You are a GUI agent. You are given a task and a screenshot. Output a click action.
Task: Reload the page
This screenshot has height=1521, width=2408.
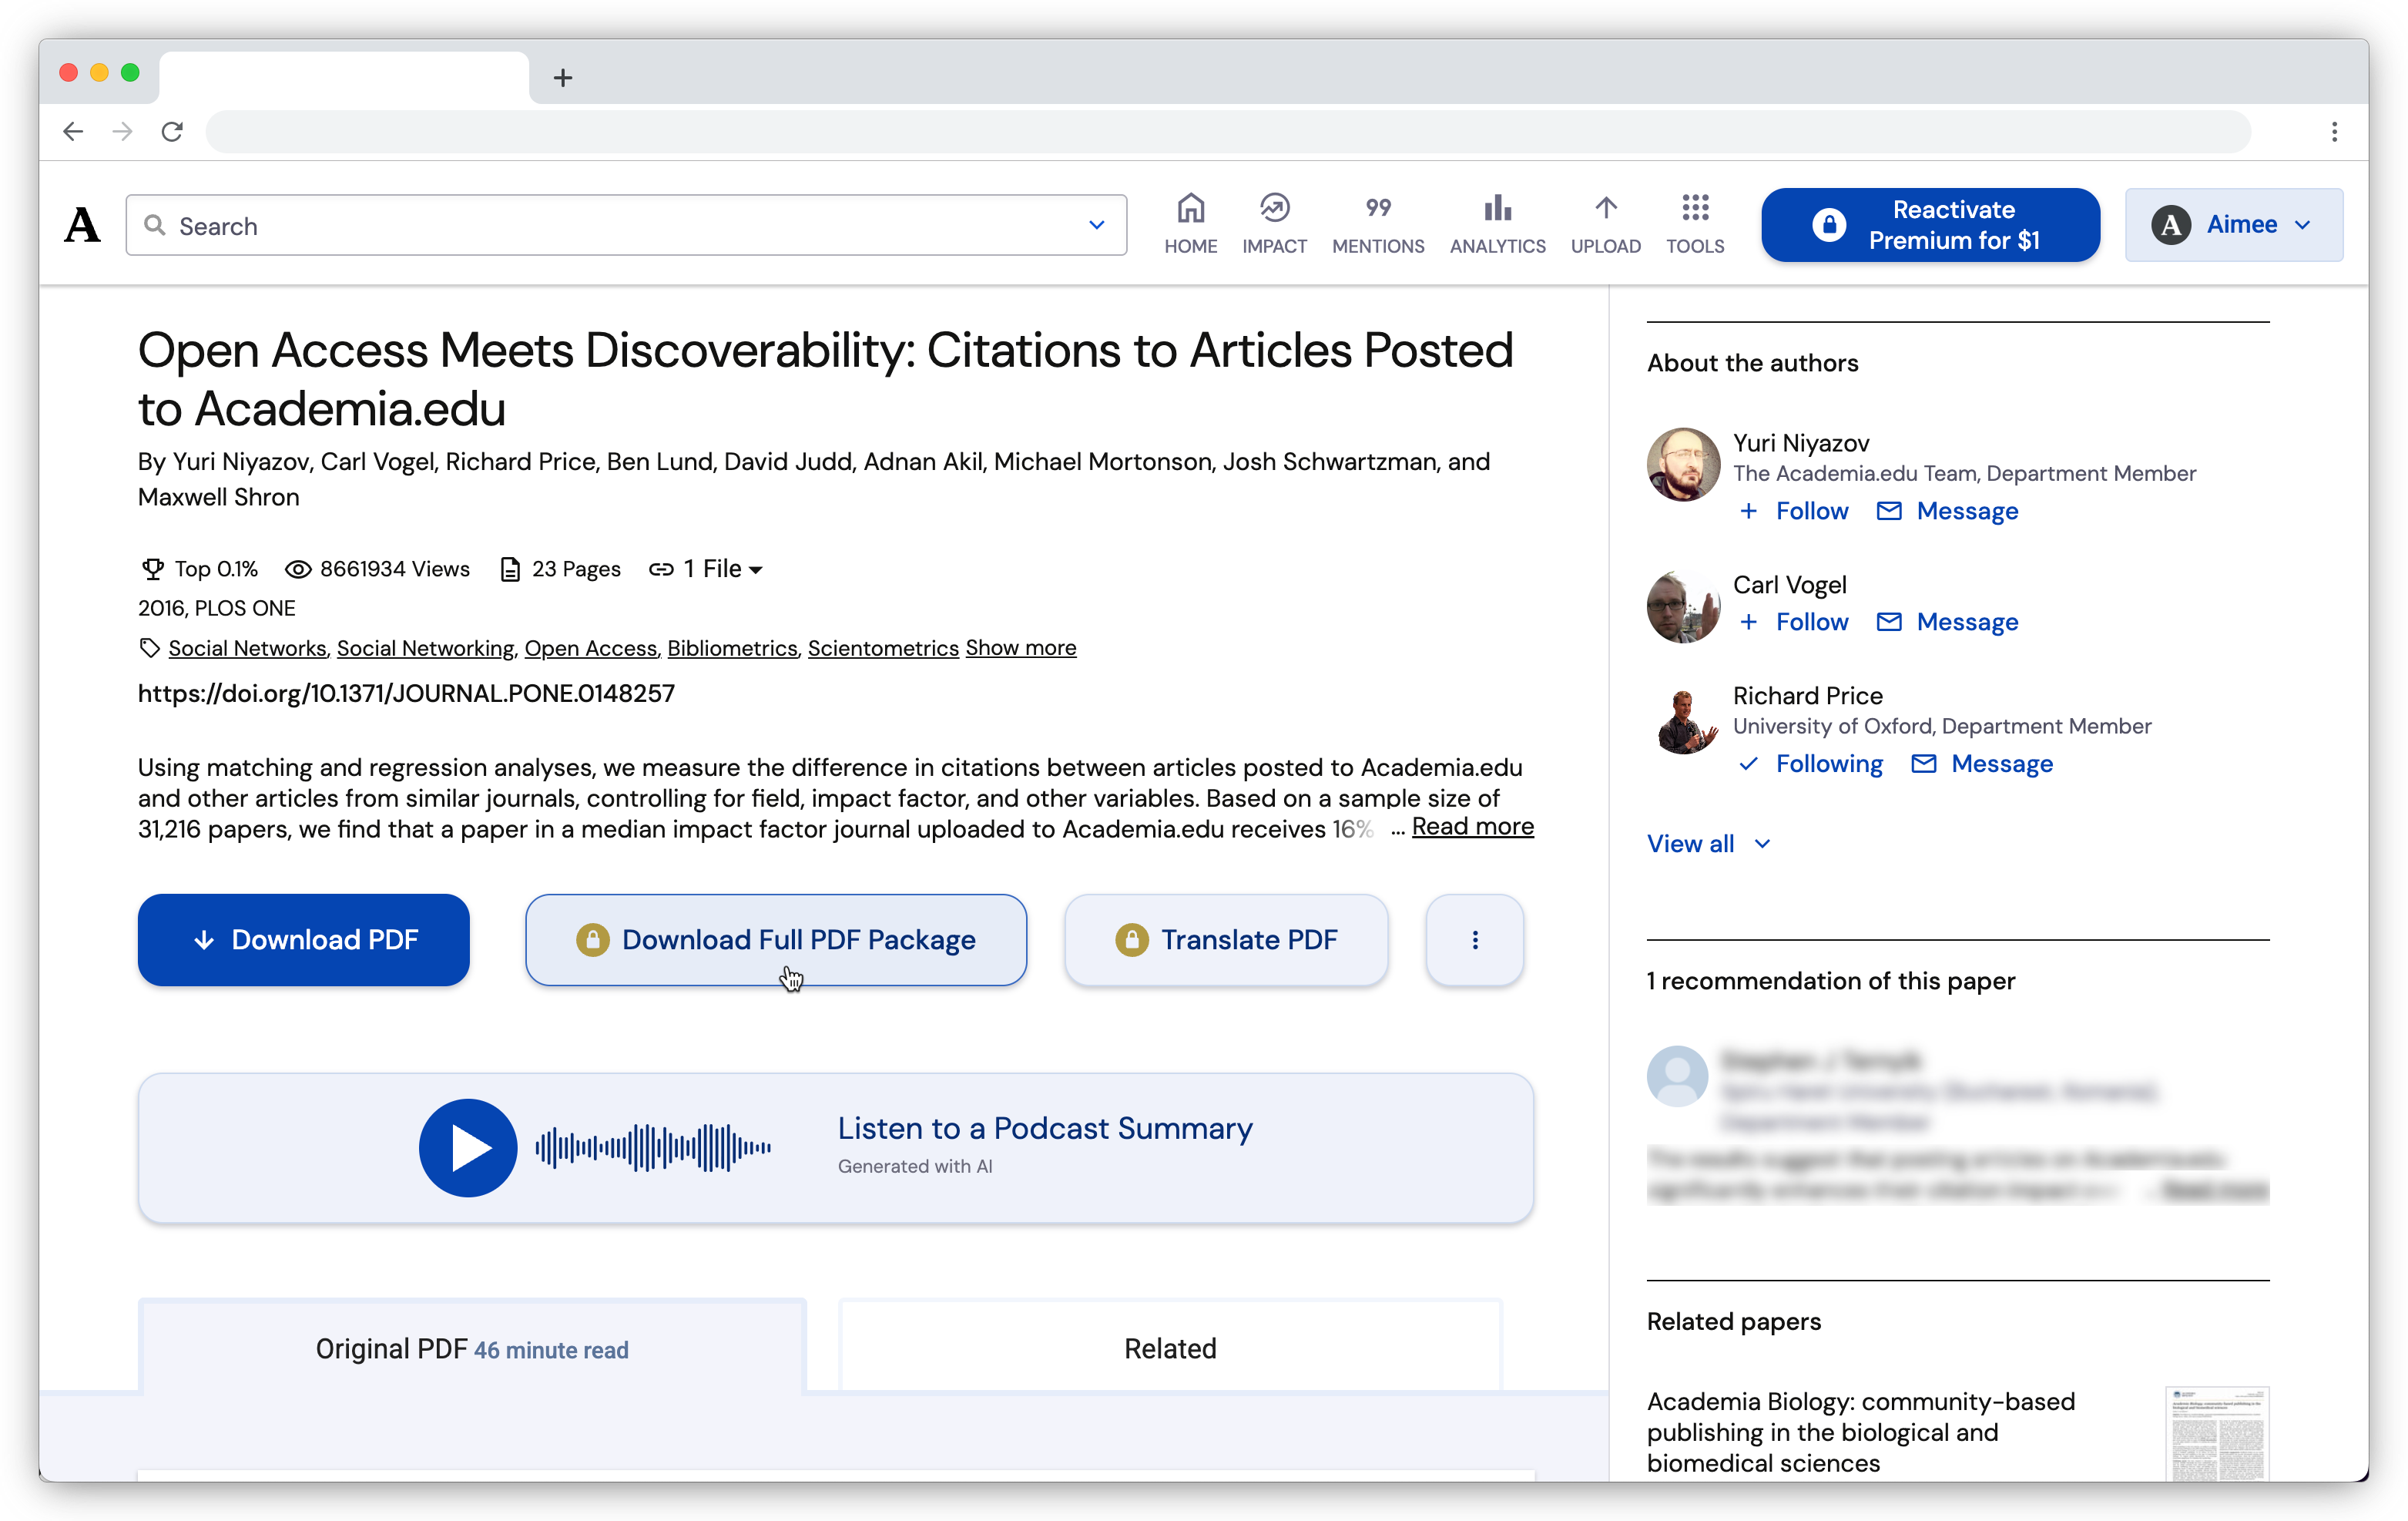pyautogui.click(x=172, y=131)
